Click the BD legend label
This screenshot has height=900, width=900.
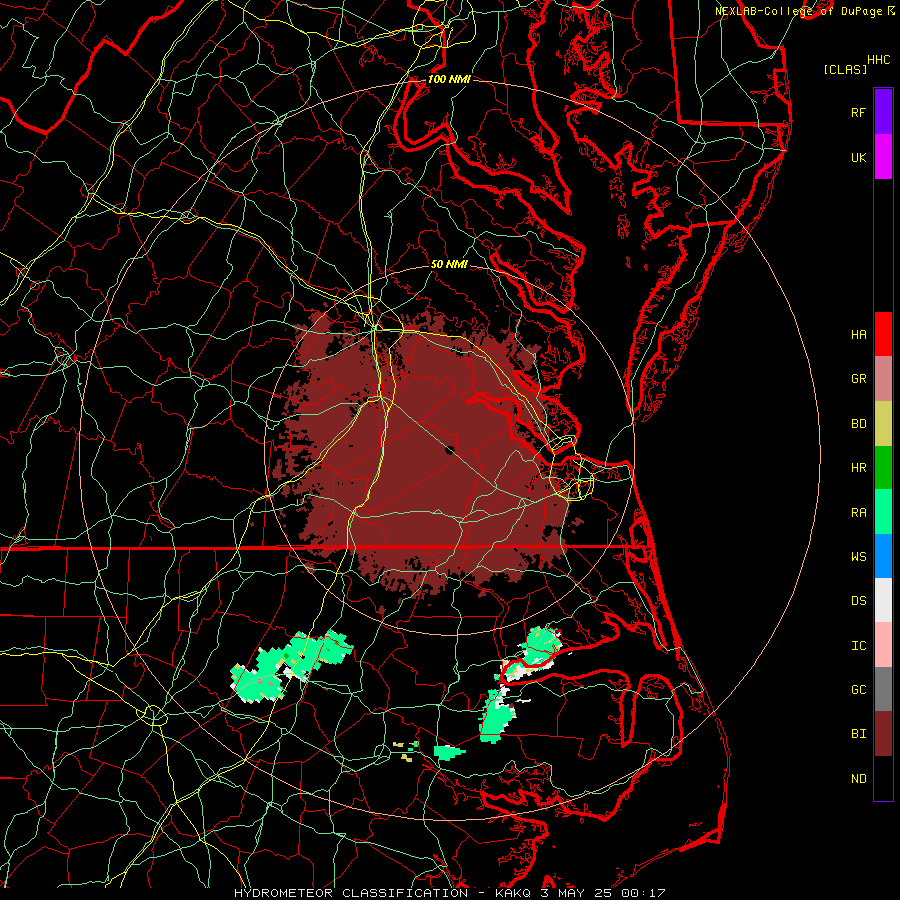coord(858,424)
